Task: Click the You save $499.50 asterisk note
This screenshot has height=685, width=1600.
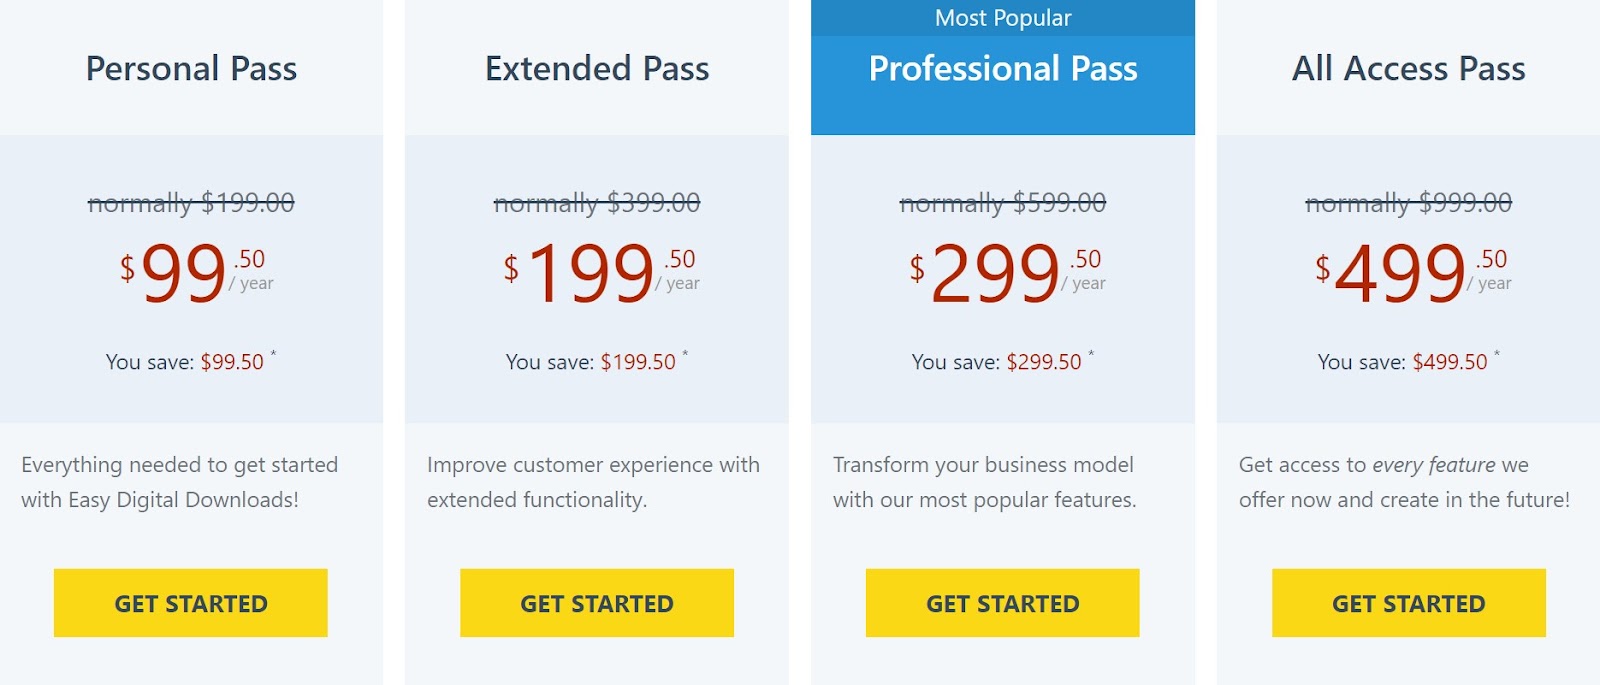Action: pyautogui.click(x=1408, y=361)
